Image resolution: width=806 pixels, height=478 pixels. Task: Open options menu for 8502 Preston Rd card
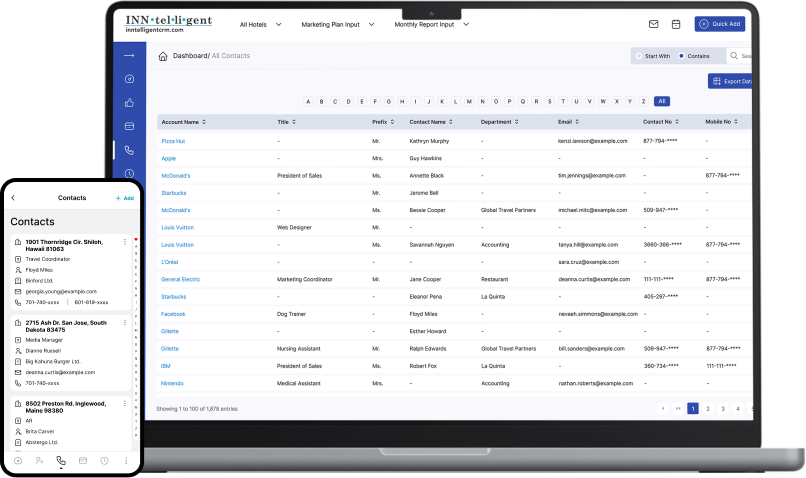[125, 403]
